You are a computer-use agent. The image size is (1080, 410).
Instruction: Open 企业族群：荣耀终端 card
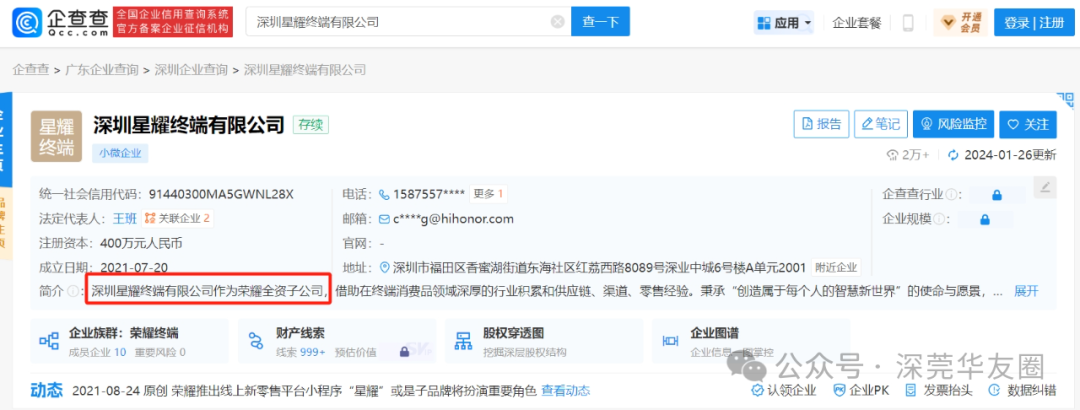130,341
